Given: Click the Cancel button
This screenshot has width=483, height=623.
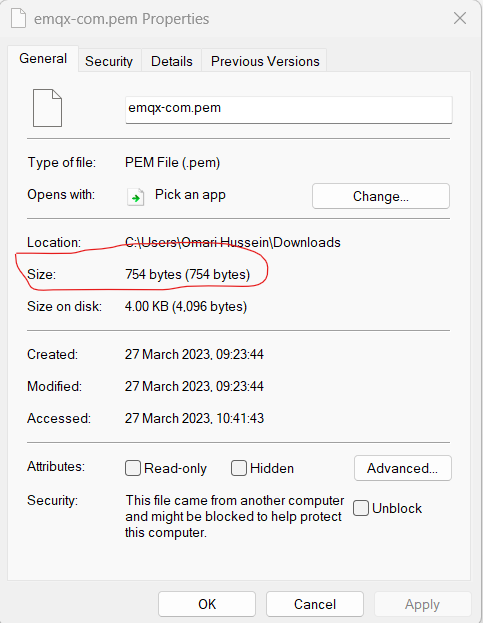Looking at the screenshot, I should tap(315, 604).
